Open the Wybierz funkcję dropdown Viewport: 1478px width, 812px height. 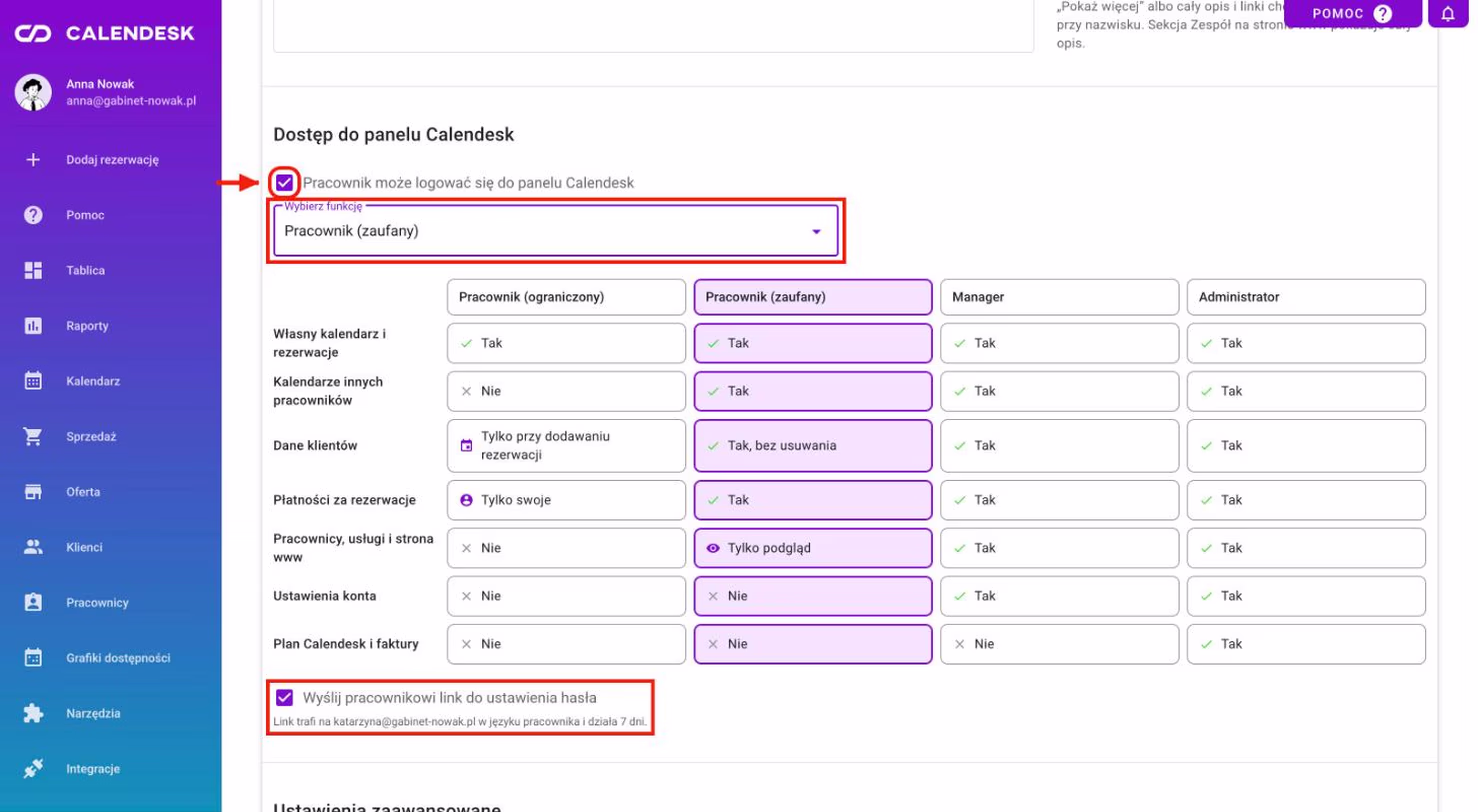point(556,231)
